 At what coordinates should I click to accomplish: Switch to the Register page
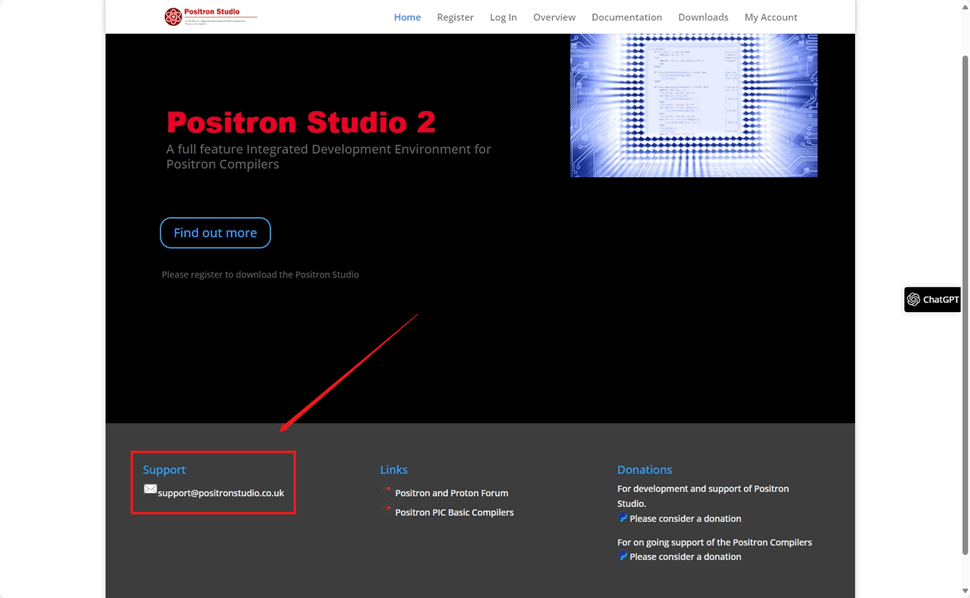(x=455, y=17)
